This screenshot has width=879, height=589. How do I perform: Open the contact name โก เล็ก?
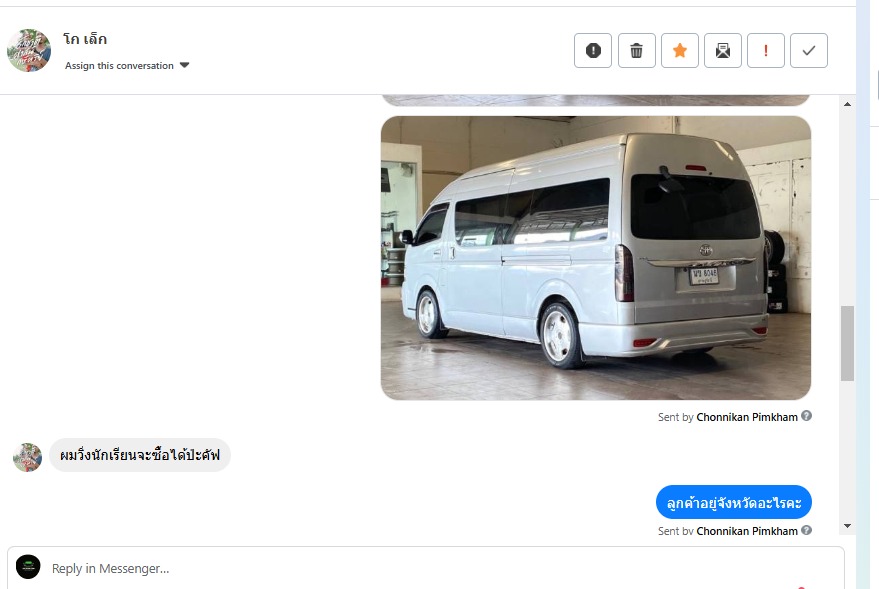[85, 39]
